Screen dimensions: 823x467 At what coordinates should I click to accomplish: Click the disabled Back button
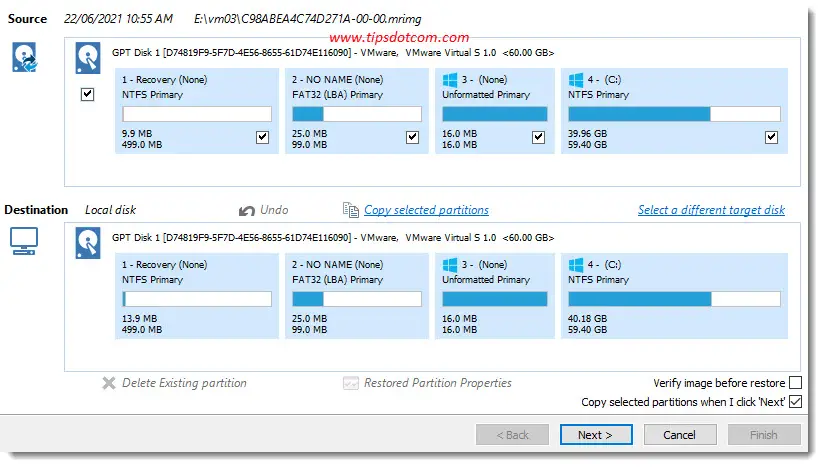tap(512, 435)
